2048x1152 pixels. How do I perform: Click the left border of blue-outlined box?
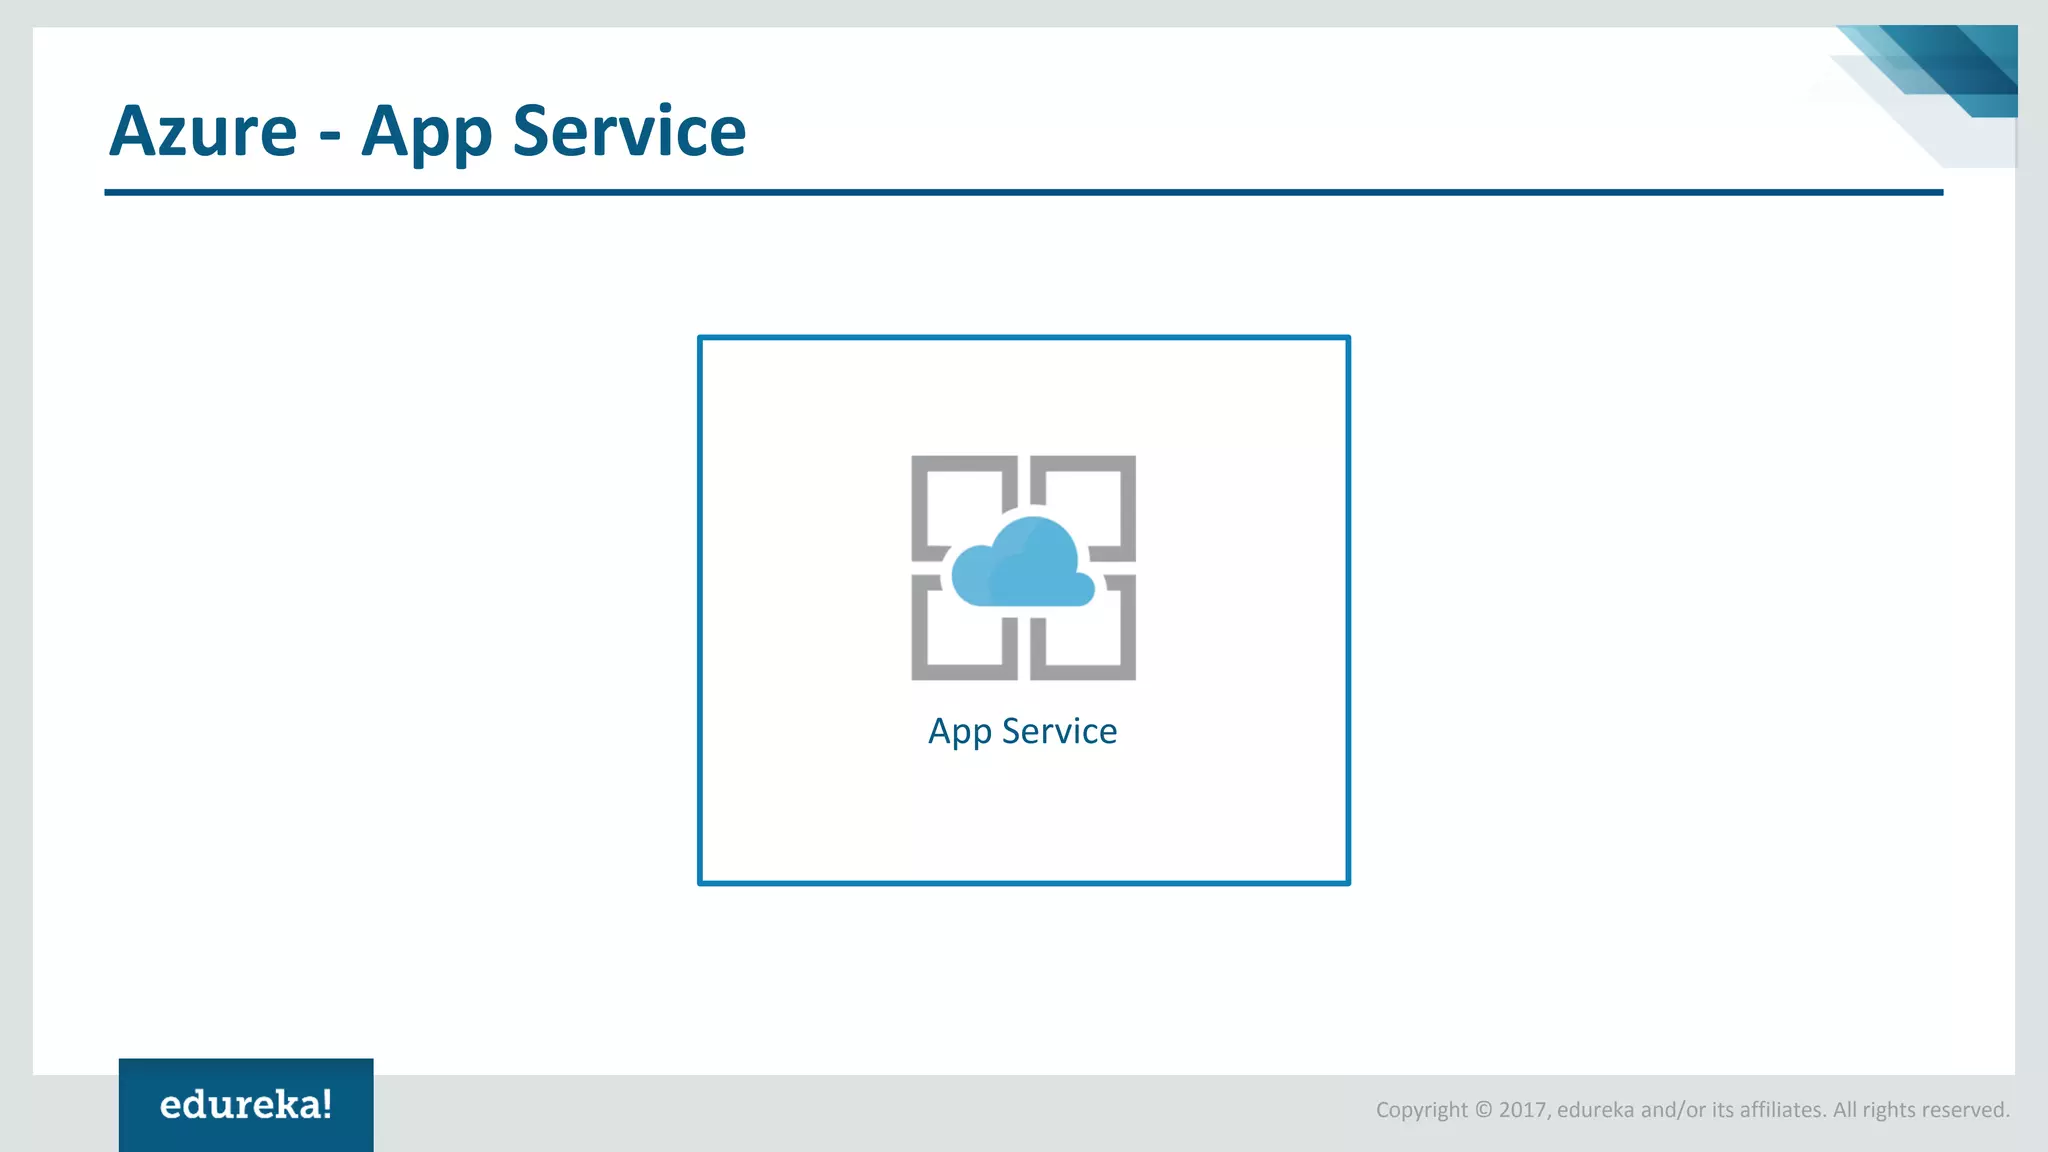[x=700, y=610]
